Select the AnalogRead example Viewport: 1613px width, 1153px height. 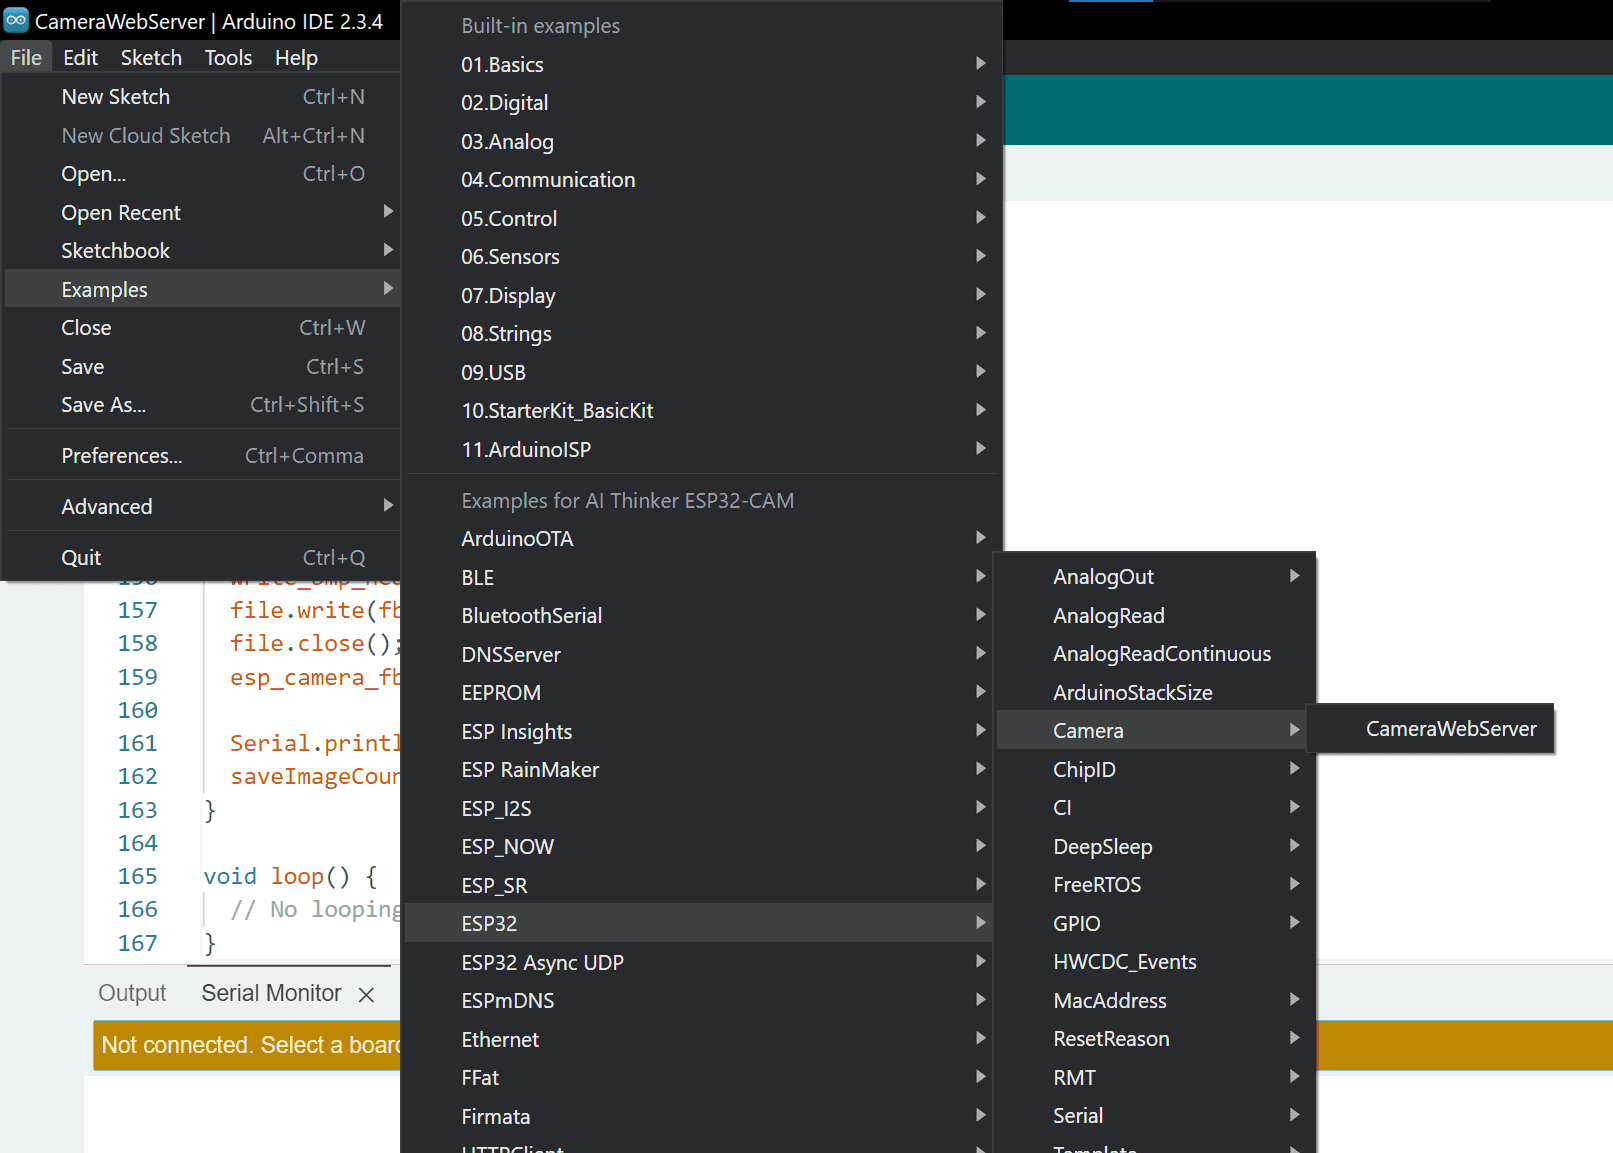[x=1108, y=616]
